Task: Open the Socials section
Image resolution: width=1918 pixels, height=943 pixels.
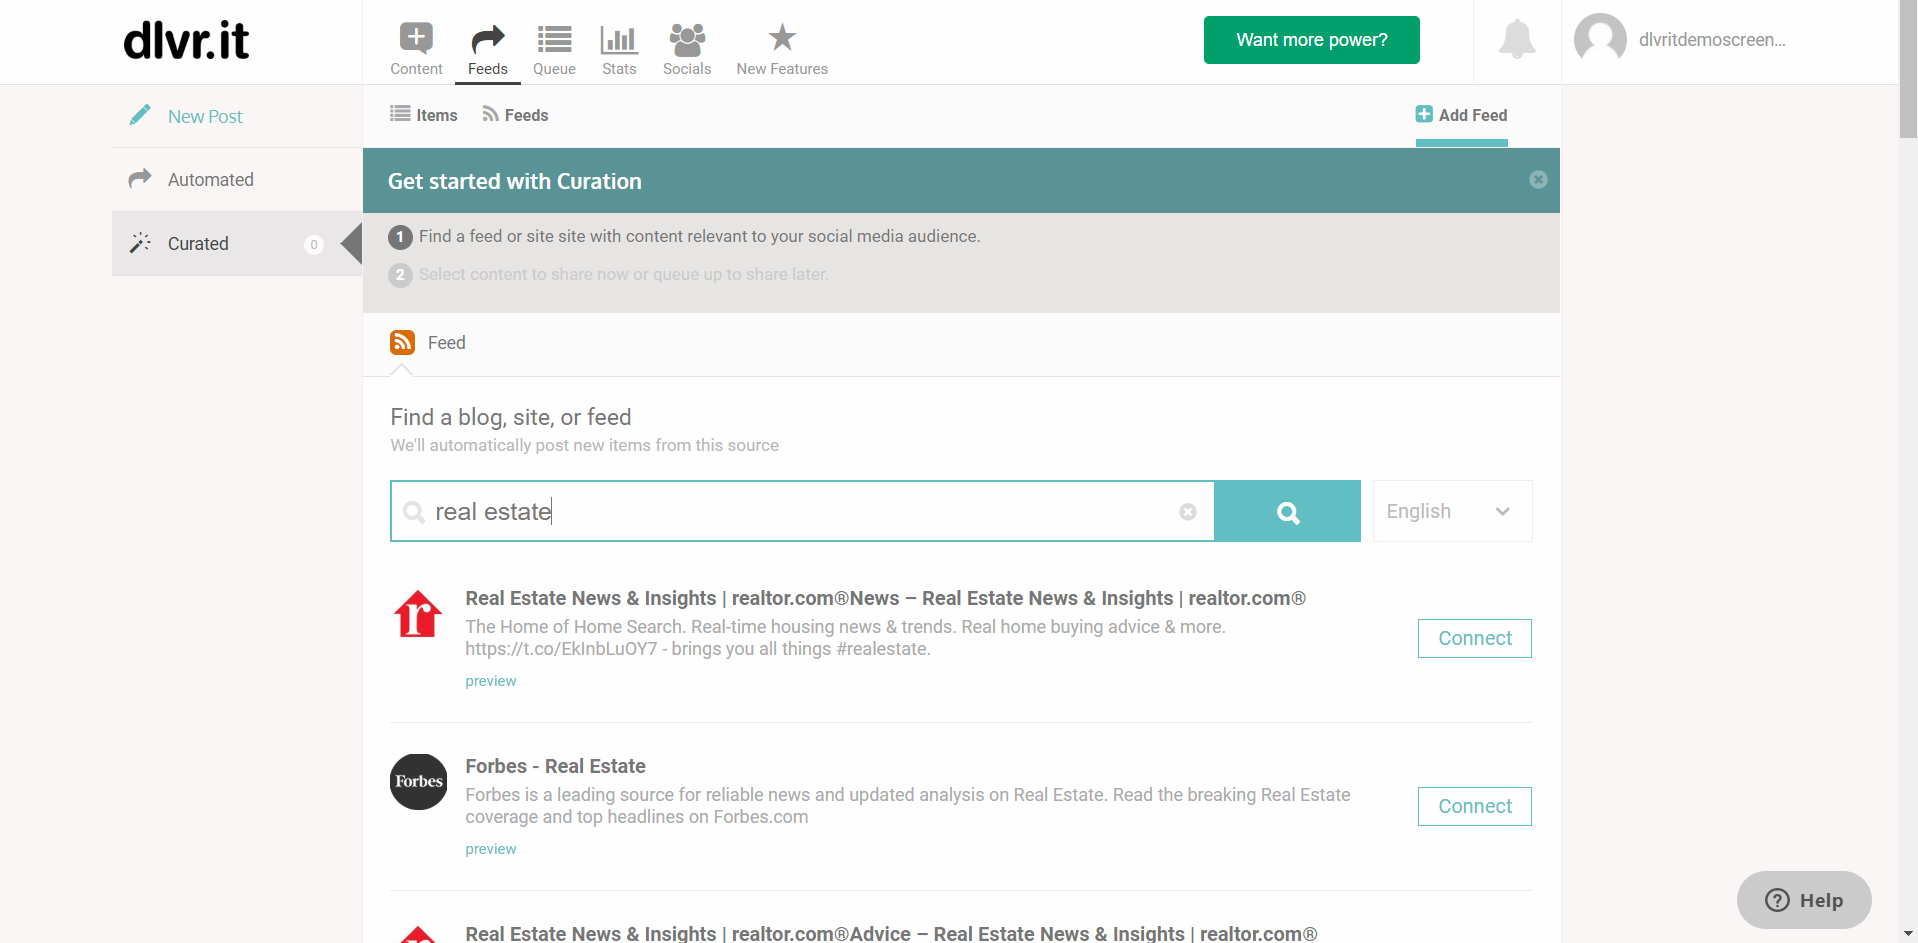Action: [x=687, y=49]
